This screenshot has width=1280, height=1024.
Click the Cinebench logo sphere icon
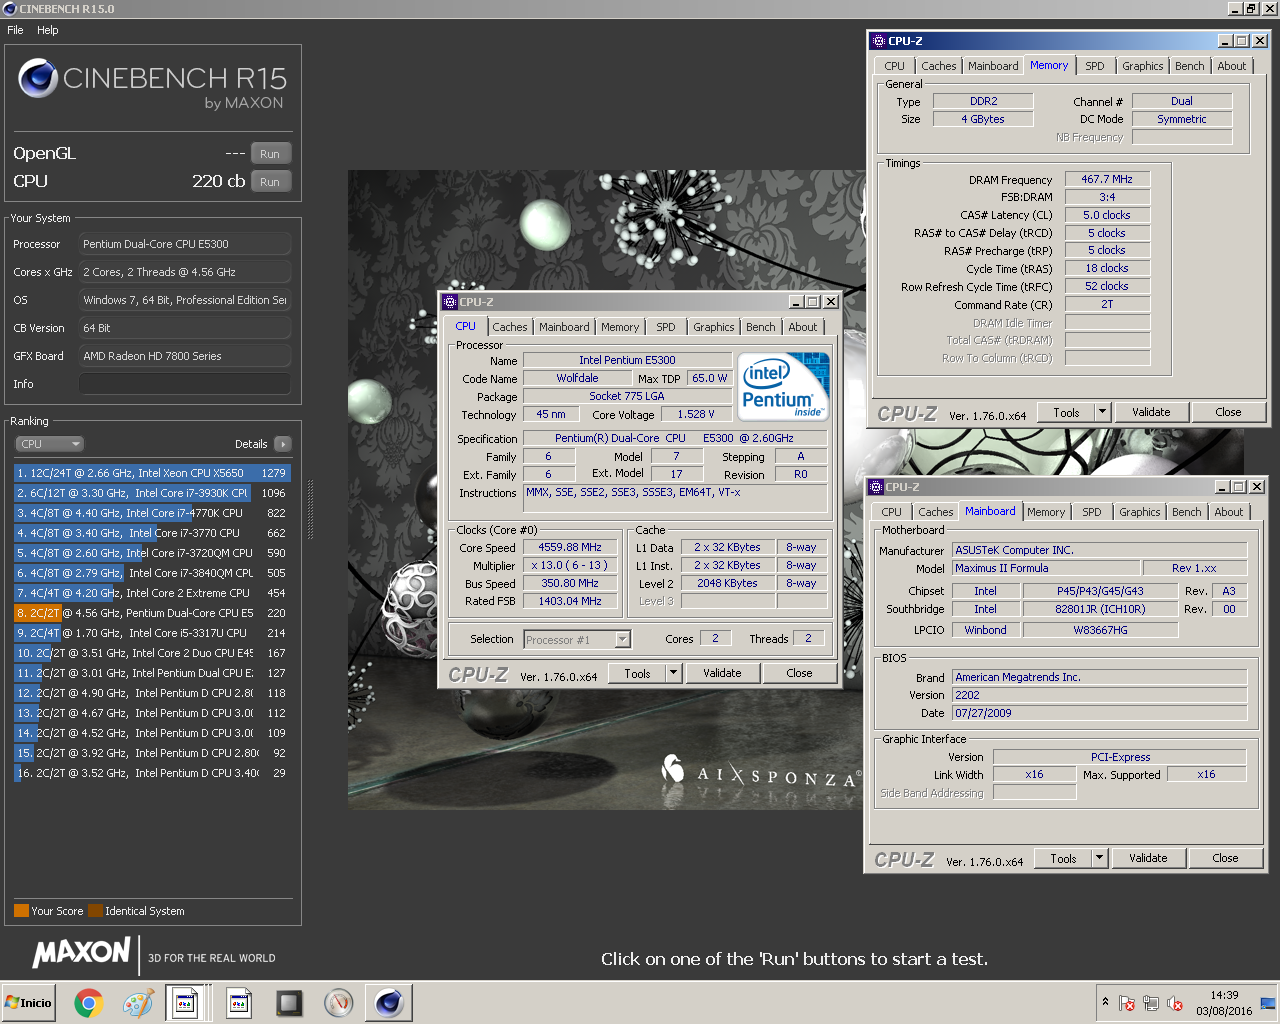click(x=38, y=78)
